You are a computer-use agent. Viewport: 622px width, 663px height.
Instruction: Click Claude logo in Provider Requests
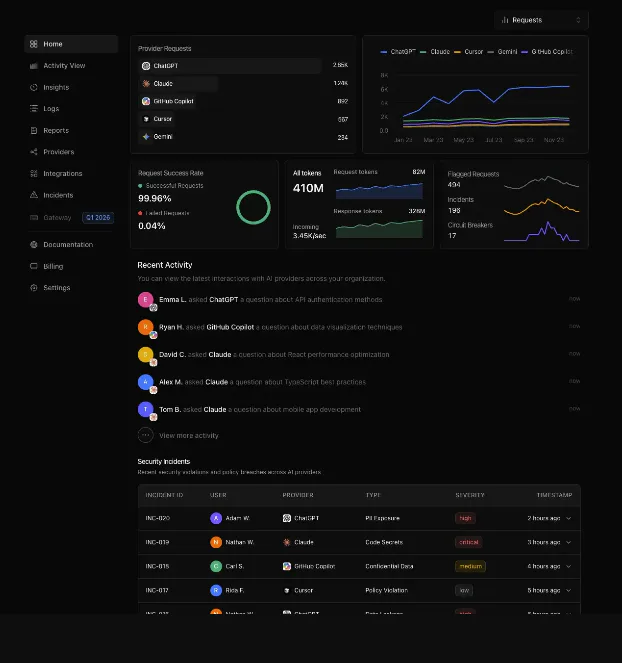coord(146,84)
